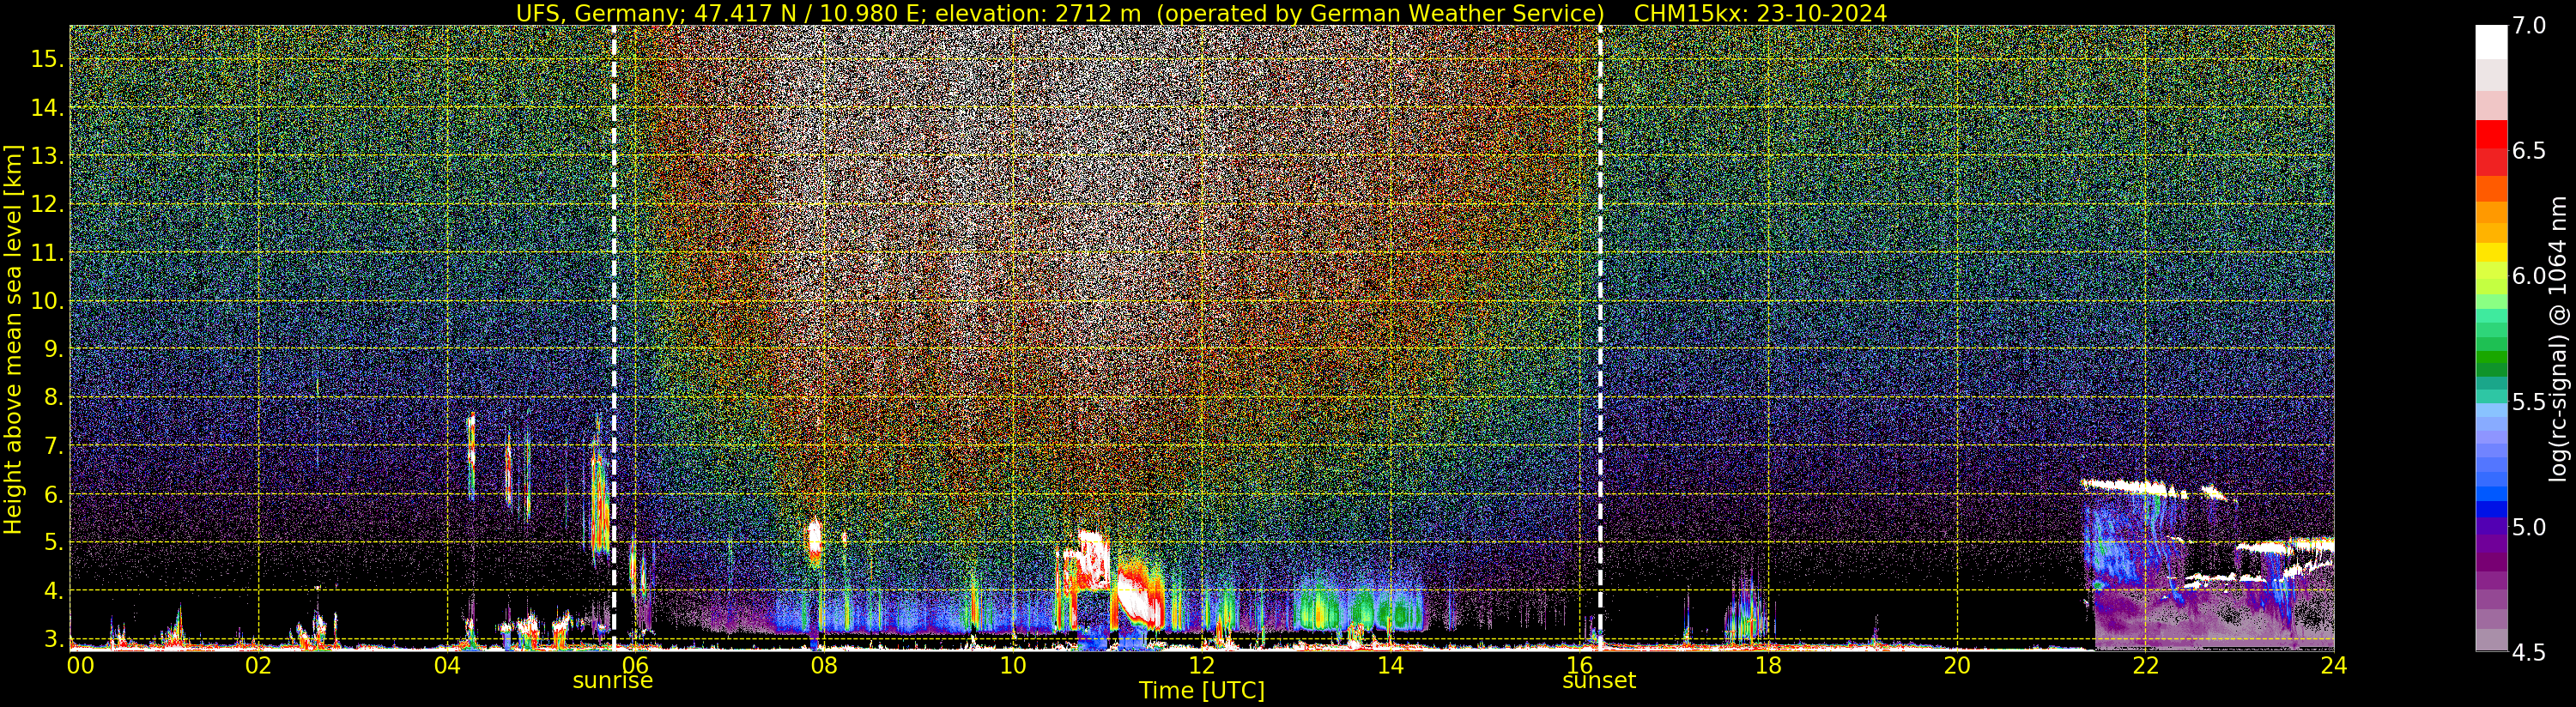Click the '10' time tick label
The height and width of the screenshot is (707, 2576).
(x=1013, y=665)
